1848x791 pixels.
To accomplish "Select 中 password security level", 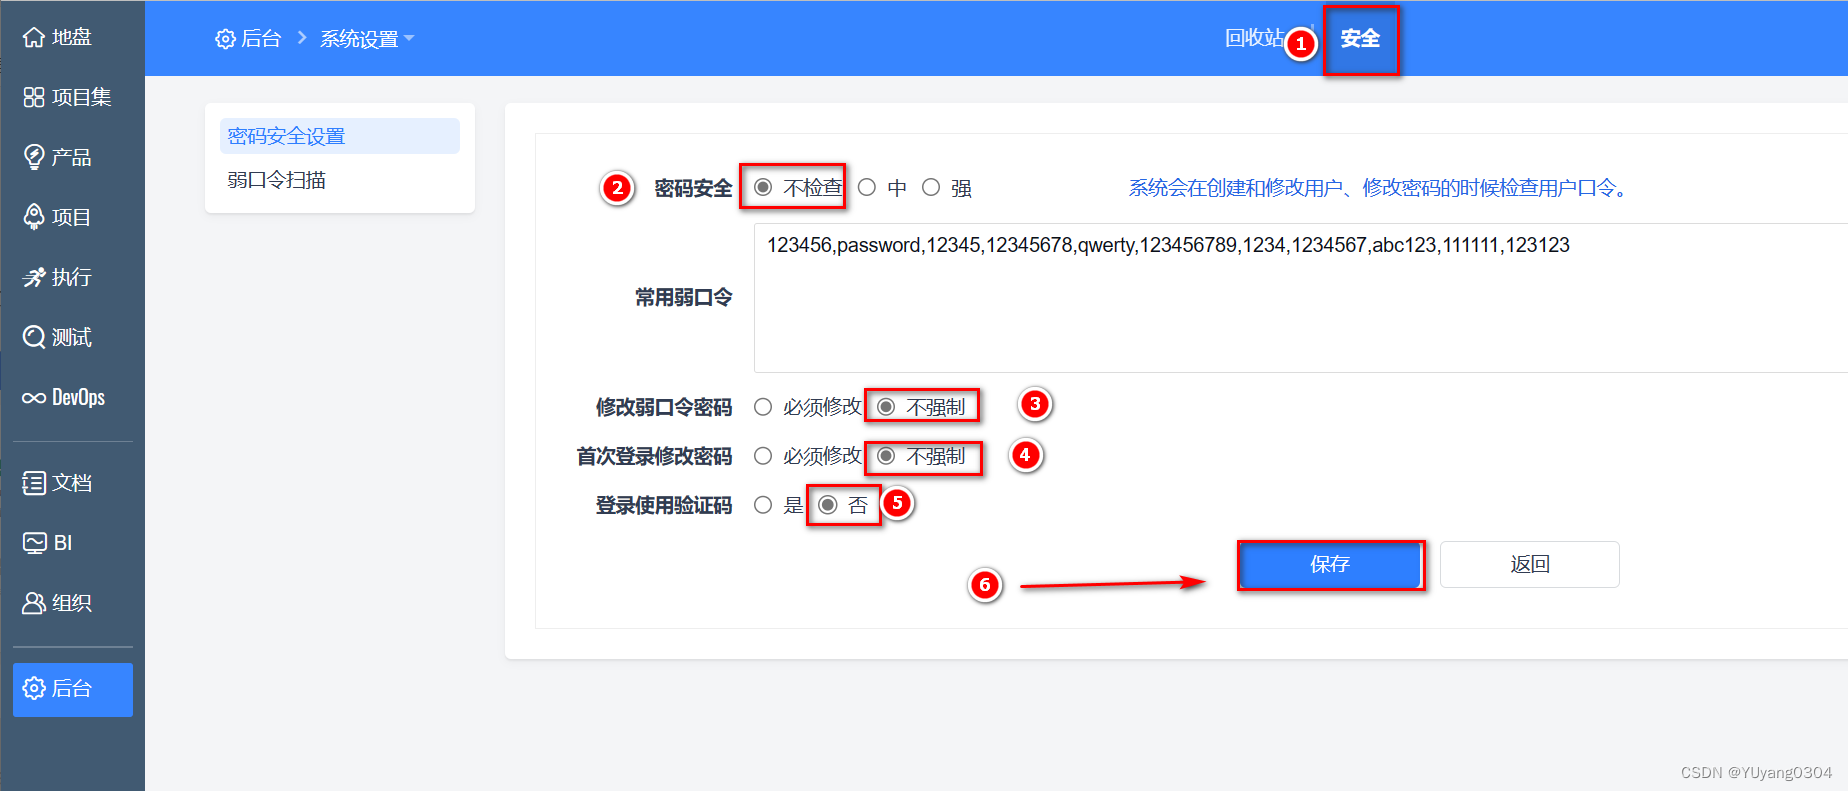I will click(x=867, y=187).
